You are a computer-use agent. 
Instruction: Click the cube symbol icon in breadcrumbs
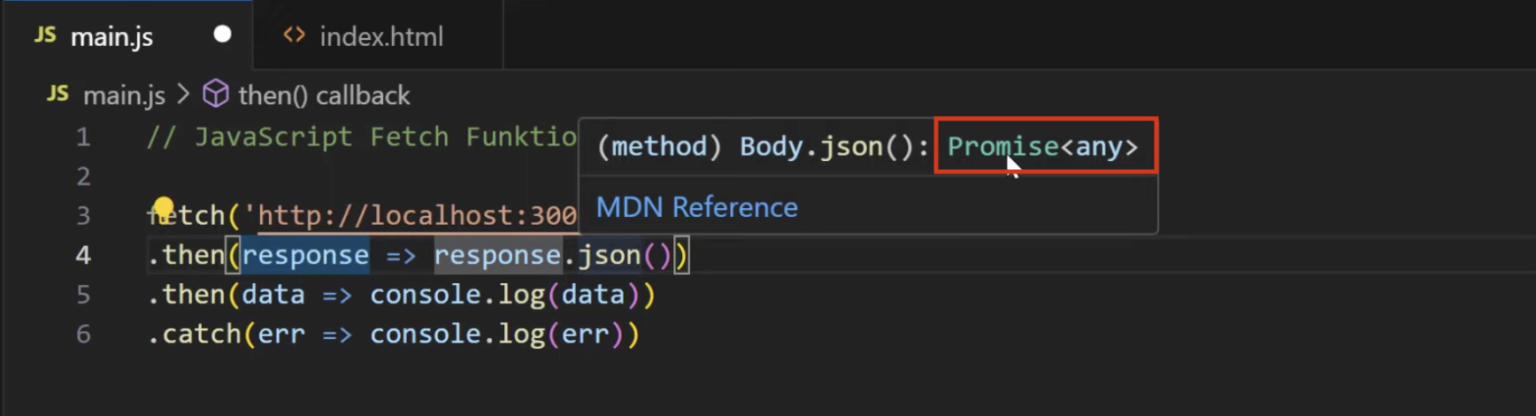coord(215,95)
